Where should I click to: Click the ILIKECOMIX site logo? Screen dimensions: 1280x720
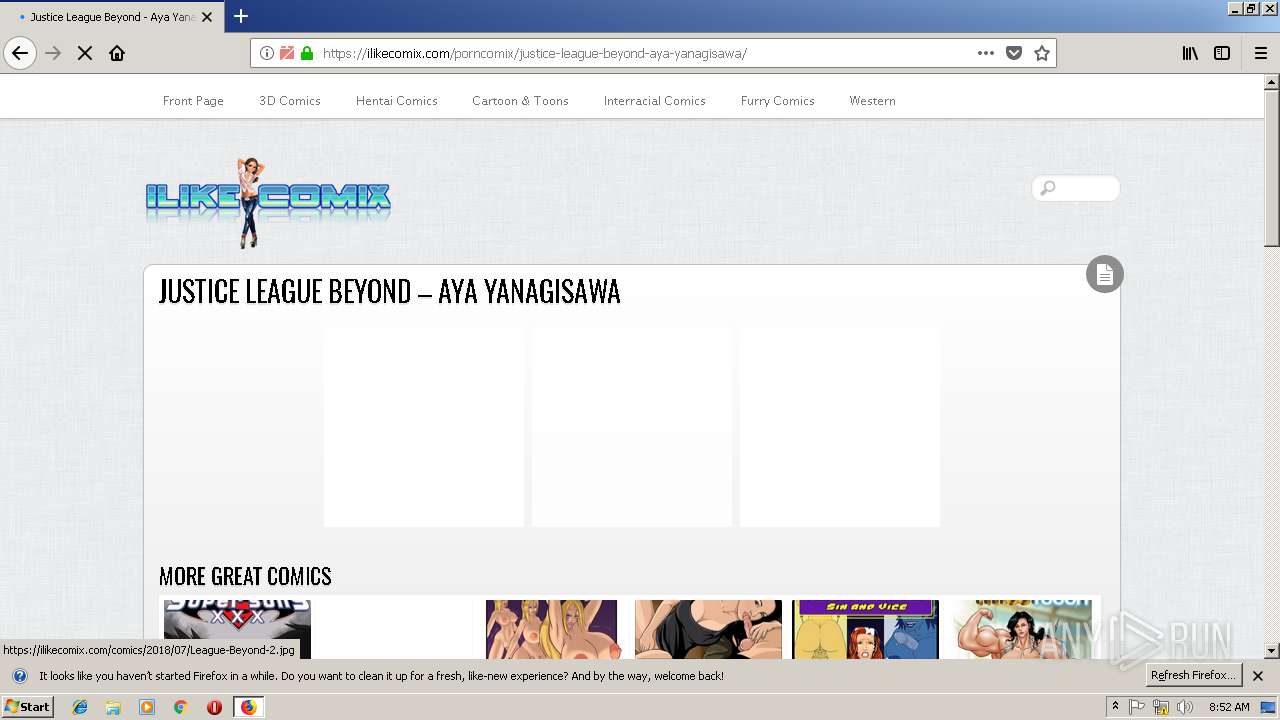coord(268,201)
